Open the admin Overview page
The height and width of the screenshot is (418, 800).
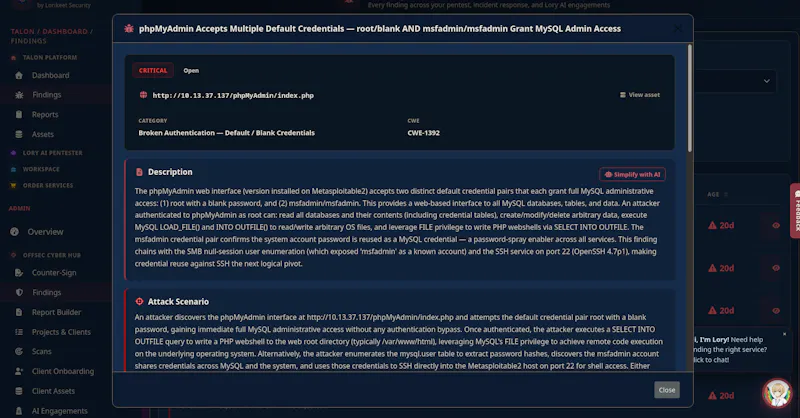coord(45,232)
